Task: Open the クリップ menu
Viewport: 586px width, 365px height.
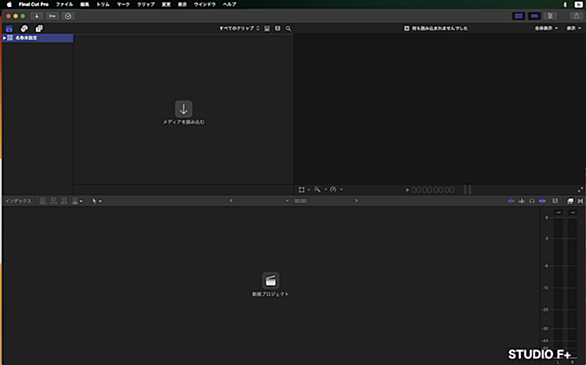Action: click(146, 4)
